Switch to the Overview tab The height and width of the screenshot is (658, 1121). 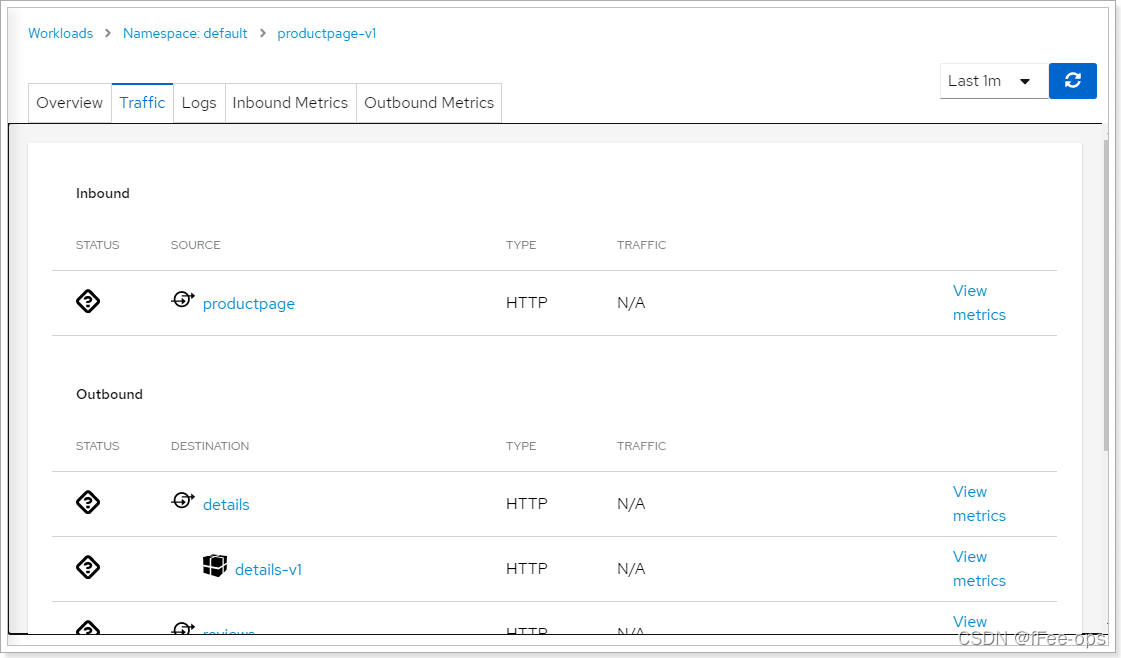click(x=69, y=103)
